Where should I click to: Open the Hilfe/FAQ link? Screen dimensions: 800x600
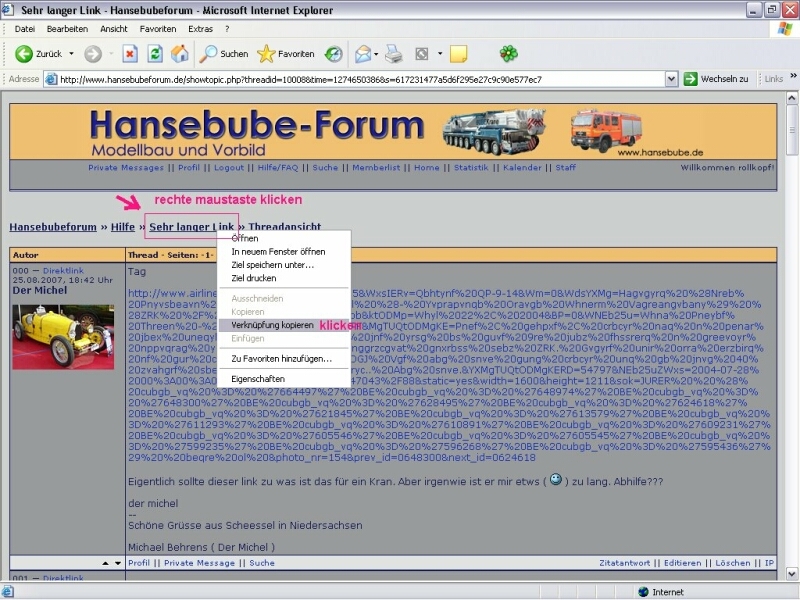point(278,167)
